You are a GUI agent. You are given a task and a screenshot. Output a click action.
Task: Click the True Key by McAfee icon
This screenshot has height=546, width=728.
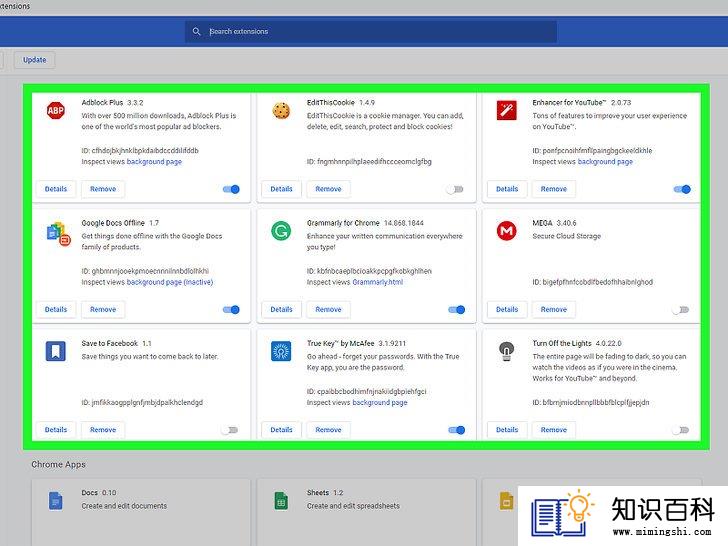coord(281,351)
